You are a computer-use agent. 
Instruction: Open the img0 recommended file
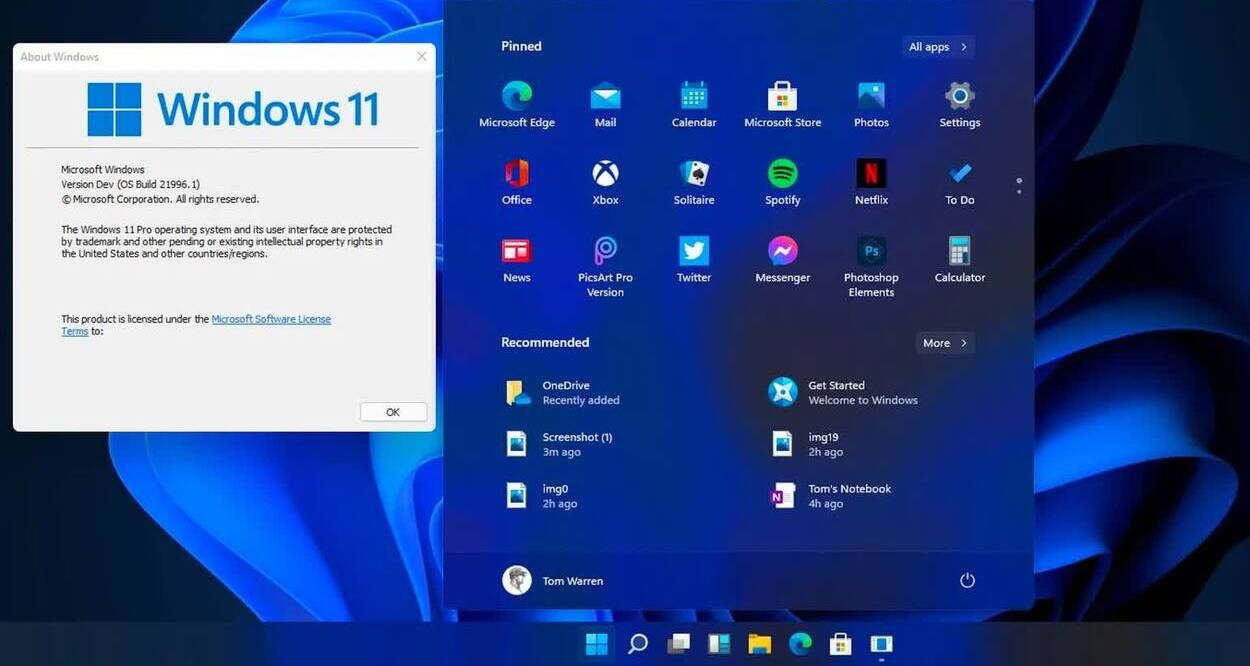tap(541, 496)
